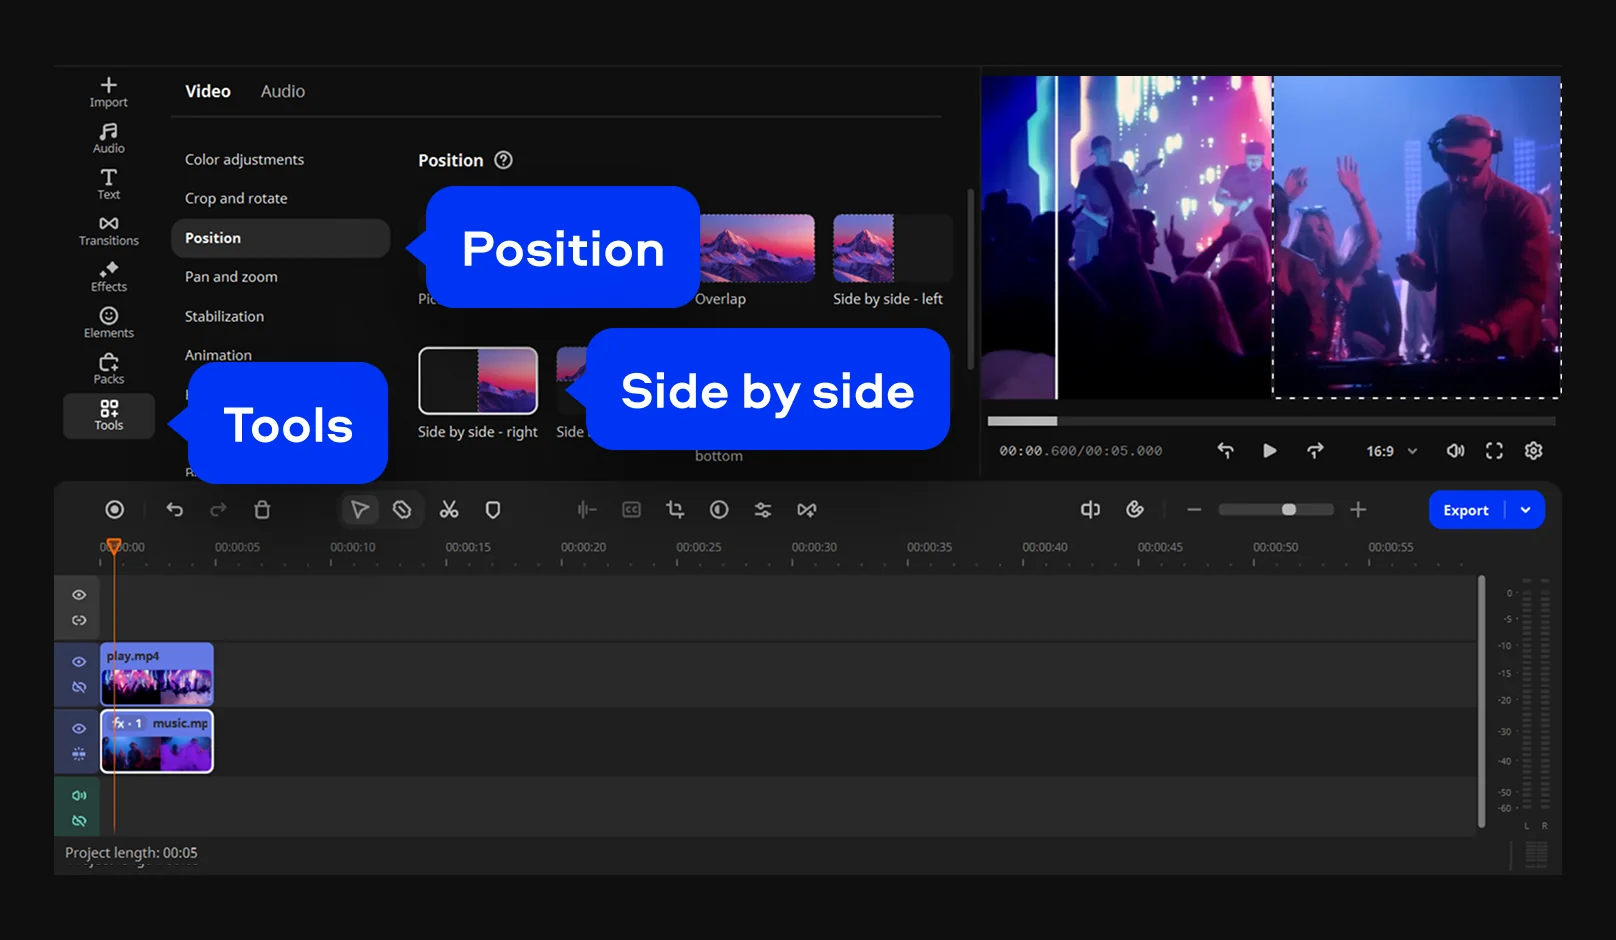Select the scissors cut tool

(x=449, y=510)
